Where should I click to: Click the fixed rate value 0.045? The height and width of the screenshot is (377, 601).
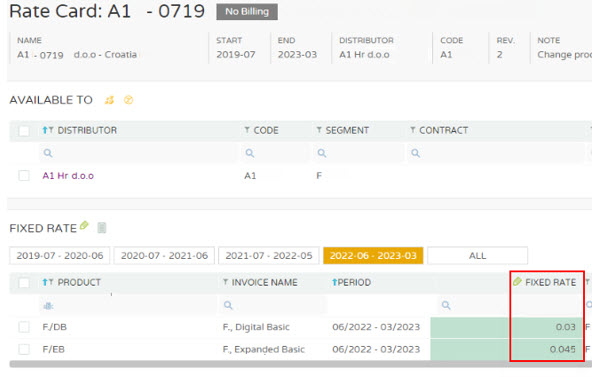(x=562, y=349)
